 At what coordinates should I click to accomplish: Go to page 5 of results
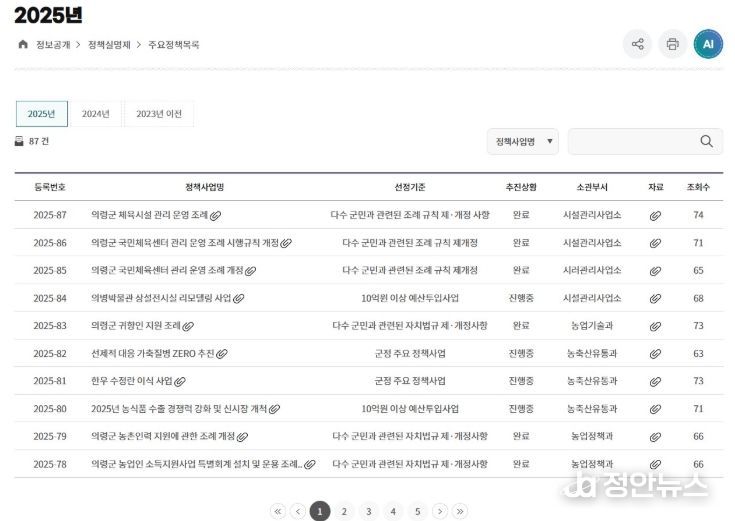[x=417, y=511]
